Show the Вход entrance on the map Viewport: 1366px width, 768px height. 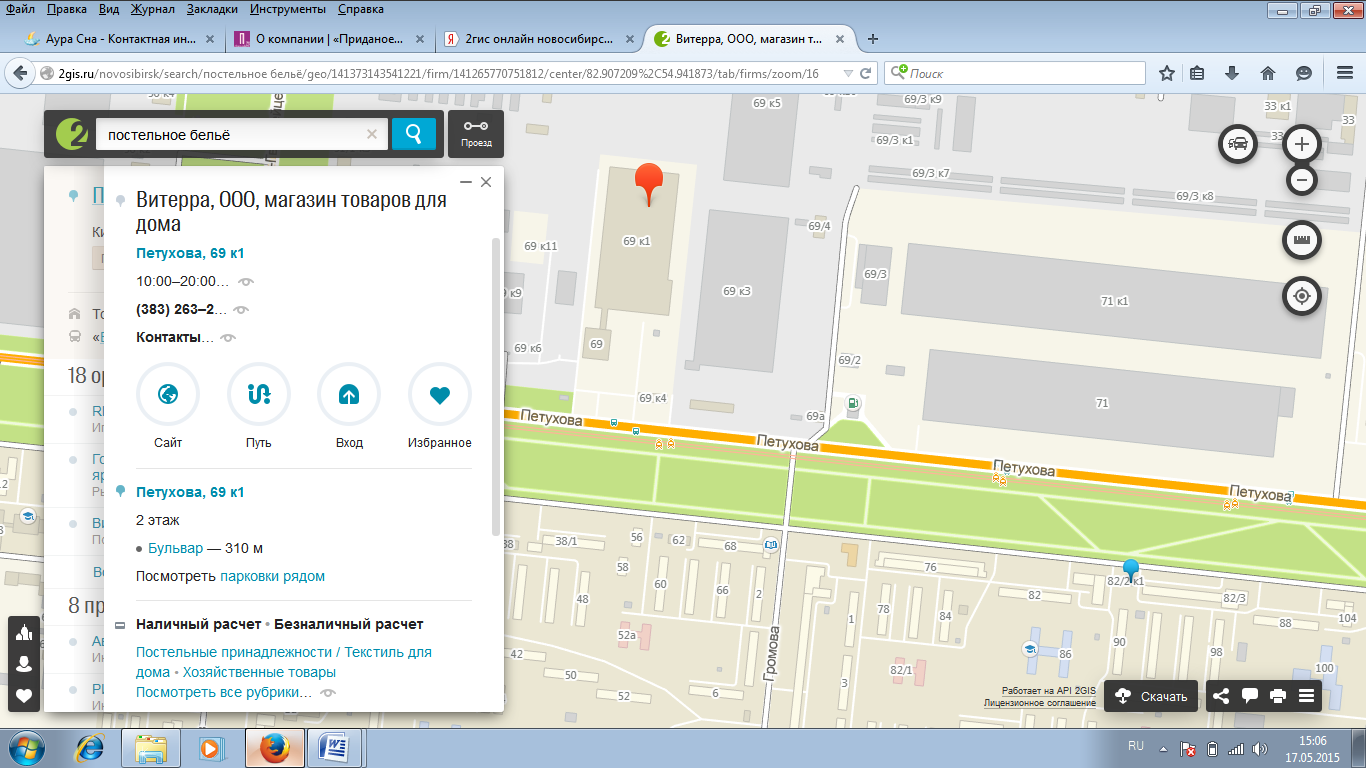349,394
